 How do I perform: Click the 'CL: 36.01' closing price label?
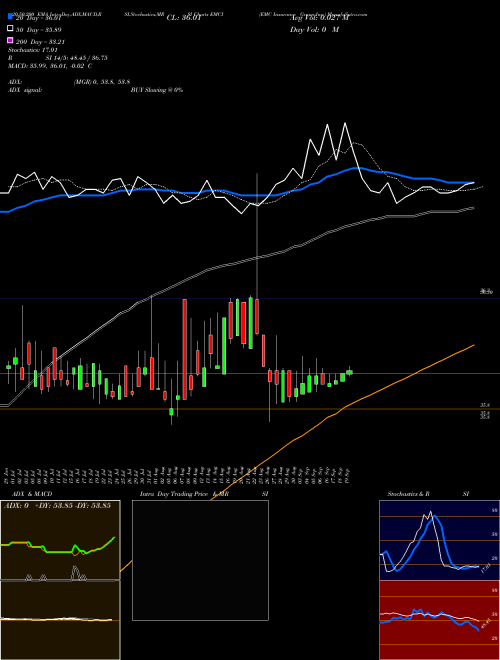pyautogui.click(x=184, y=18)
